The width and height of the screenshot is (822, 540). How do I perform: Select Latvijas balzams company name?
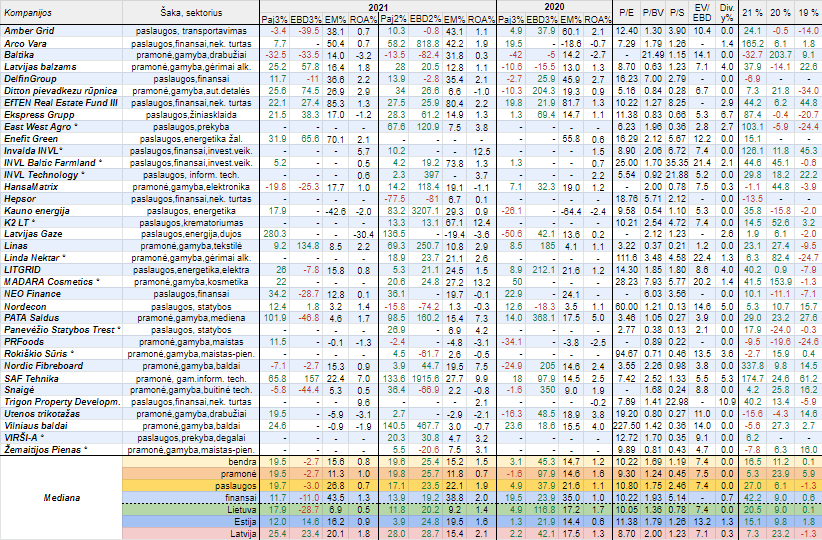pyautogui.click(x=61, y=67)
